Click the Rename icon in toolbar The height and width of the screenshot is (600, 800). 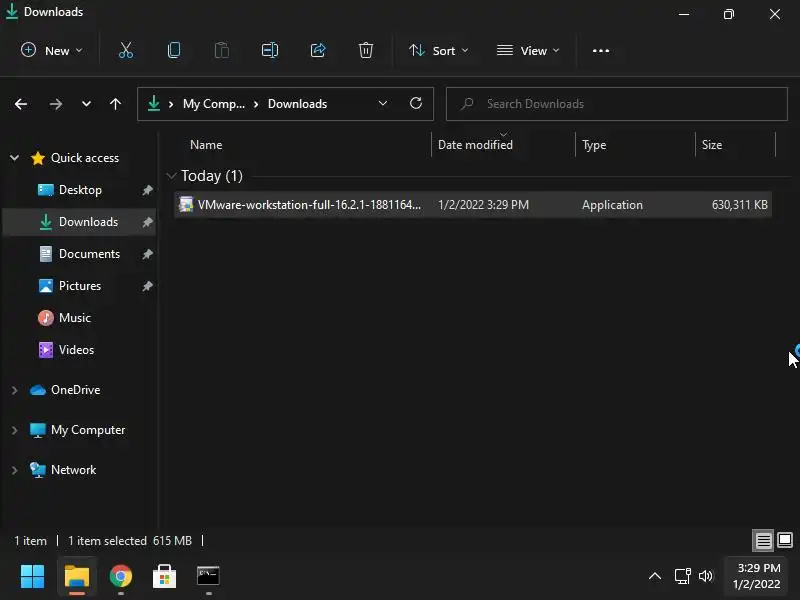[270, 51]
